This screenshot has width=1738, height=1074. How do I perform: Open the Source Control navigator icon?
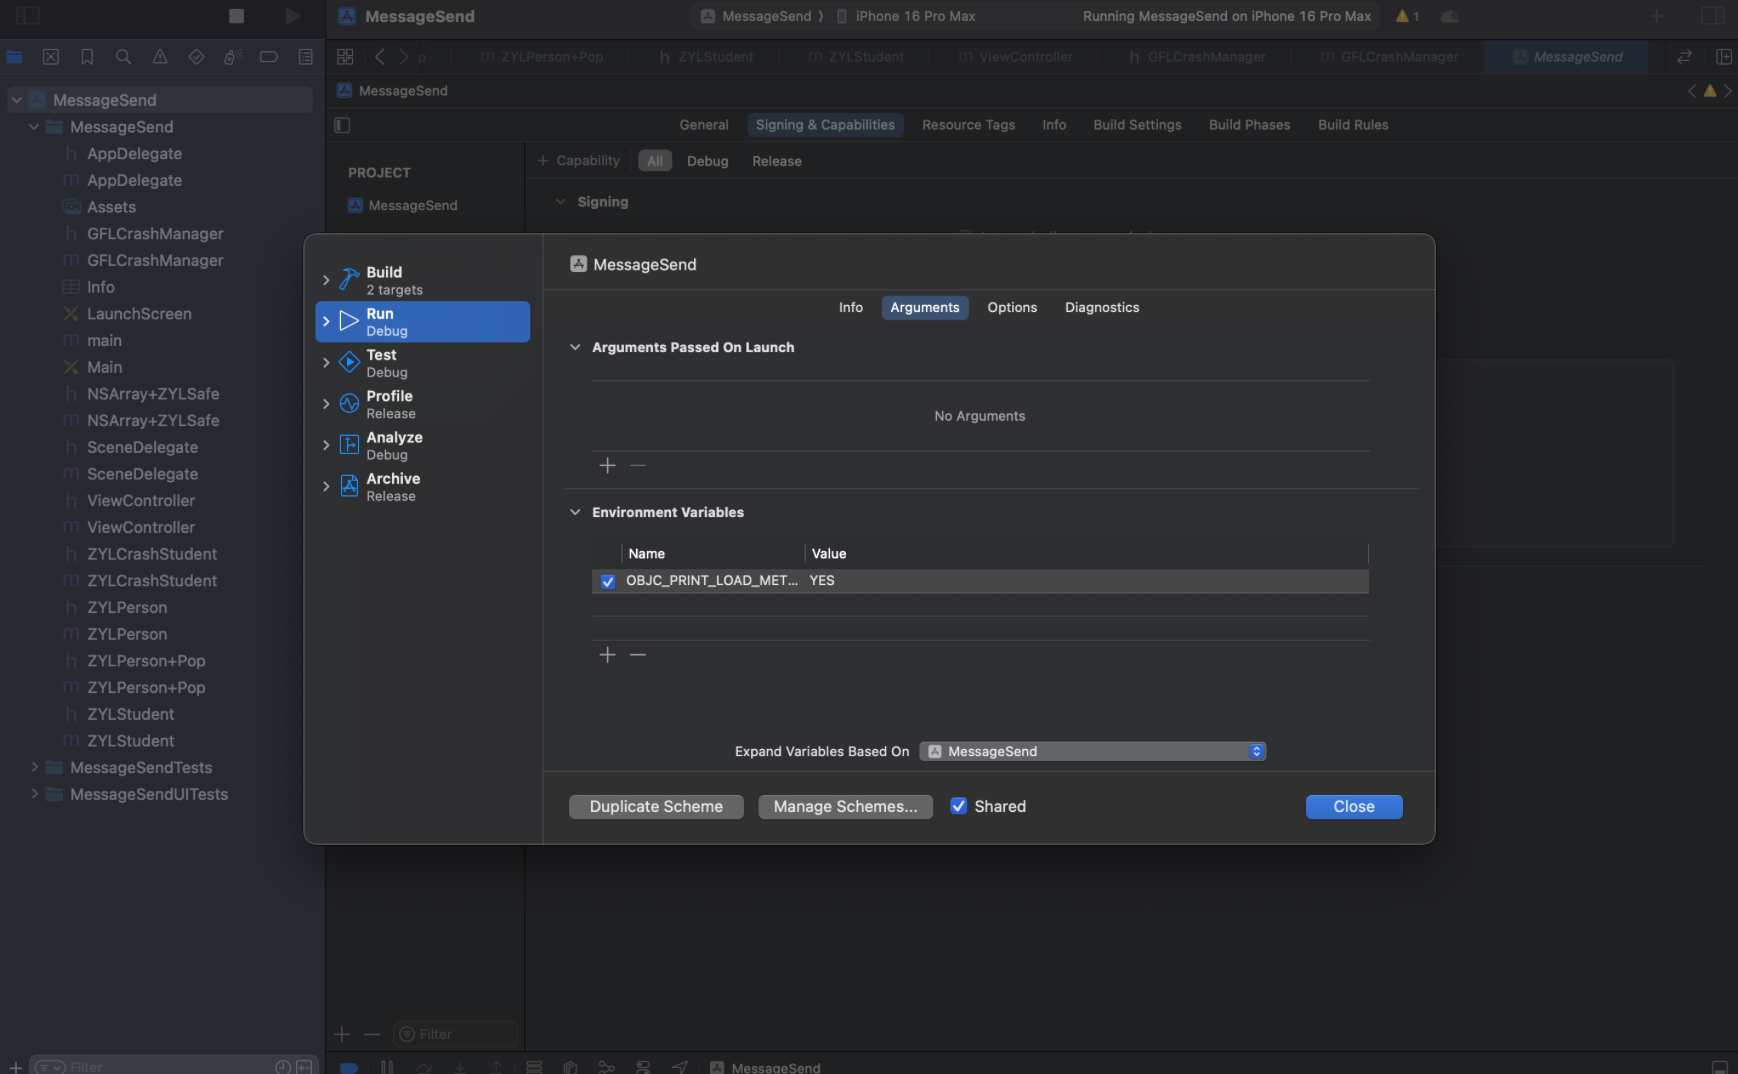pyautogui.click(x=51, y=57)
